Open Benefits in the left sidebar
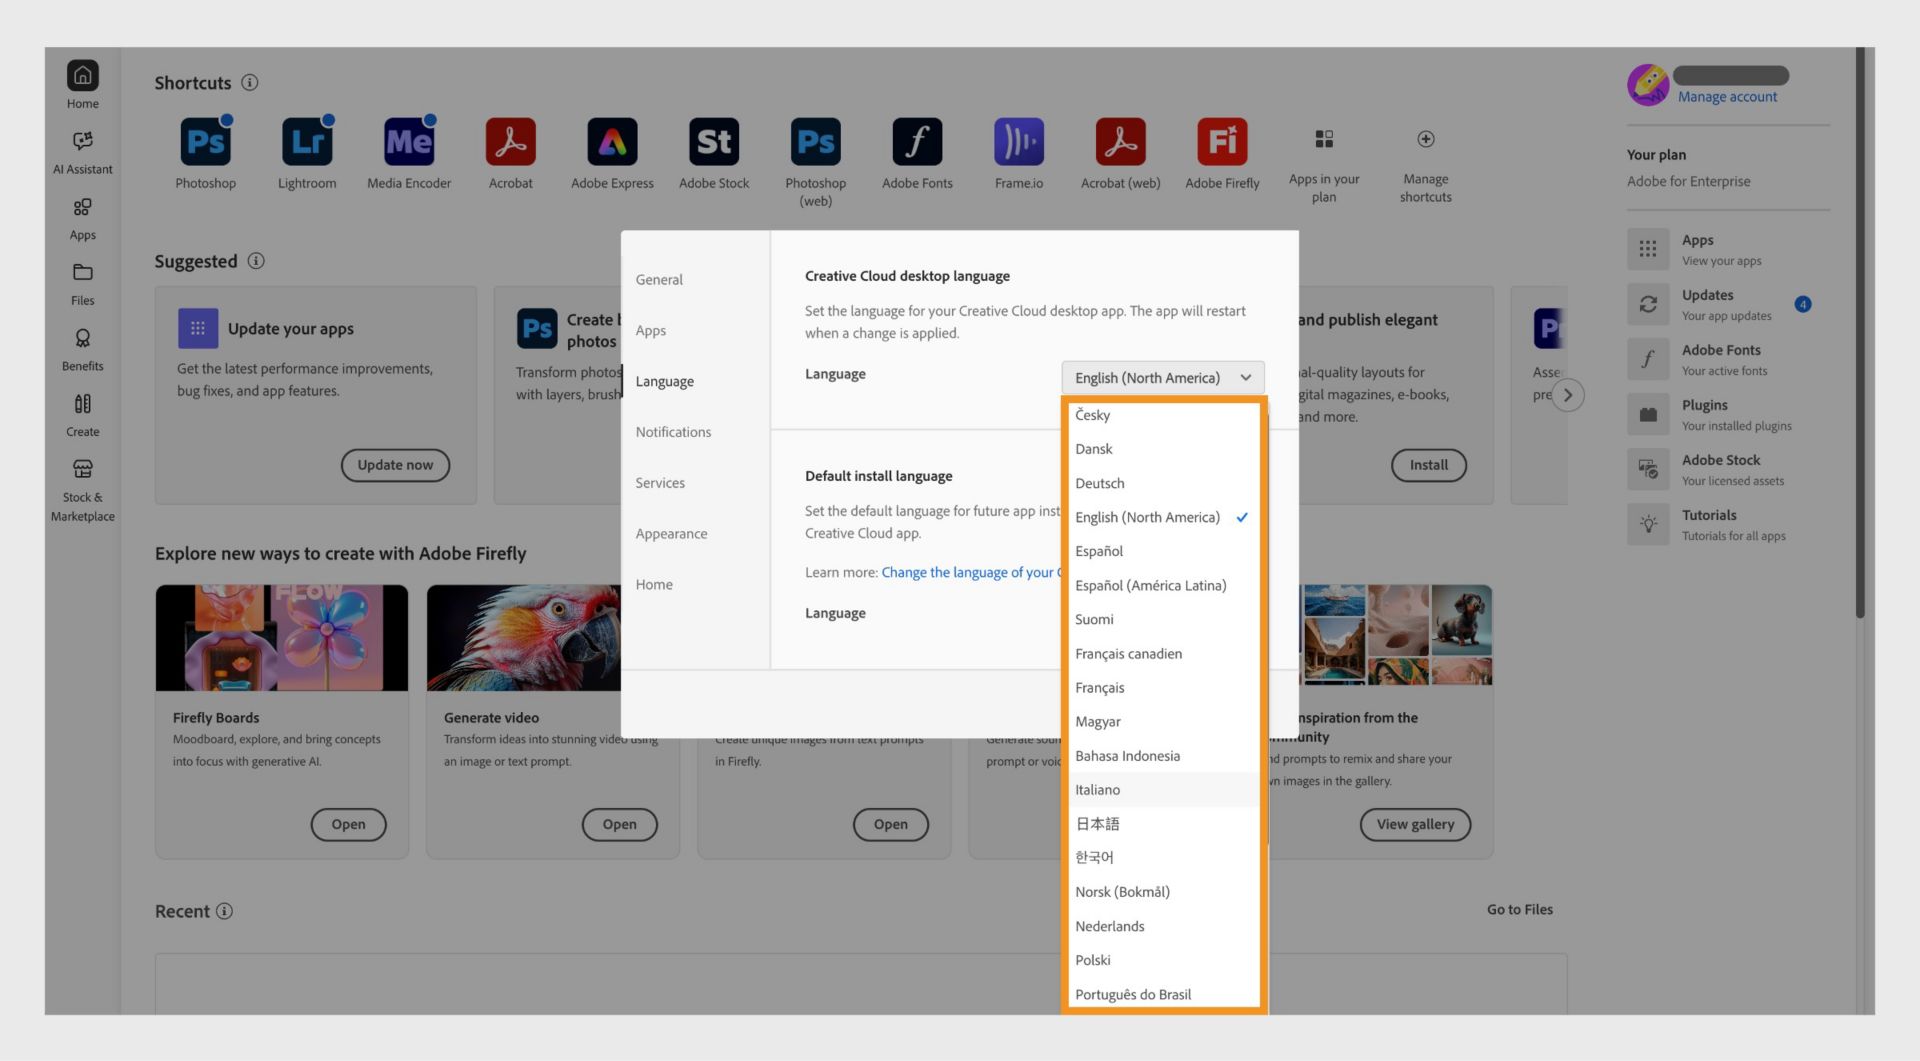Image resolution: width=1920 pixels, height=1061 pixels. 83,350
